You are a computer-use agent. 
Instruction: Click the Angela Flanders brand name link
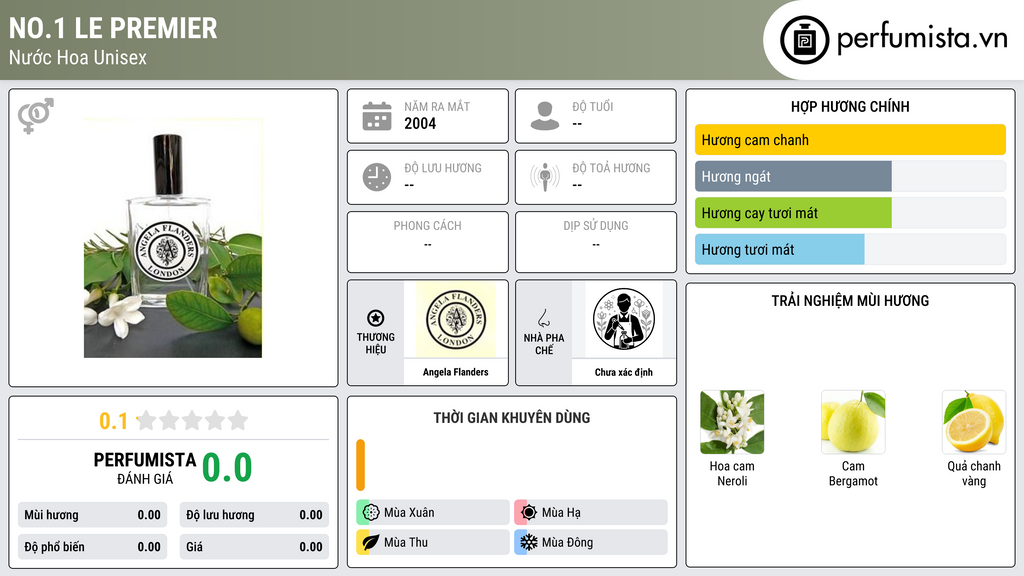click(455, 372)
